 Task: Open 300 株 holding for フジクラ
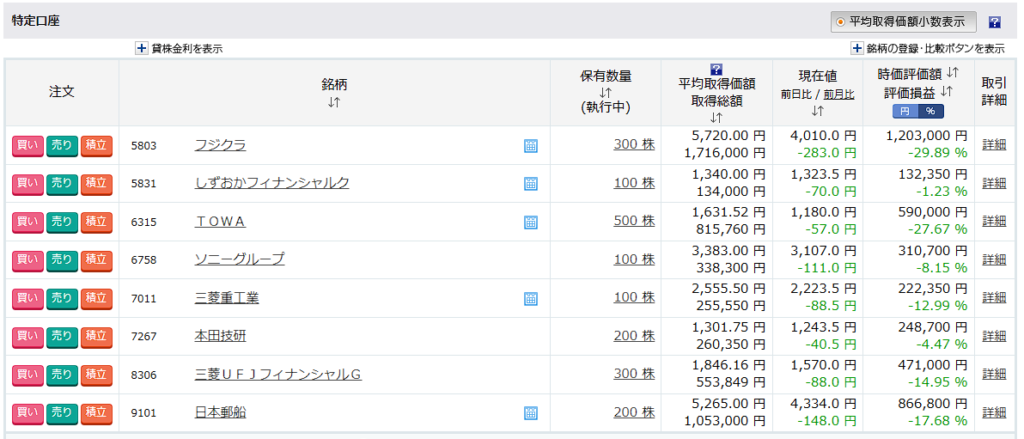click(x=633, y=146)
